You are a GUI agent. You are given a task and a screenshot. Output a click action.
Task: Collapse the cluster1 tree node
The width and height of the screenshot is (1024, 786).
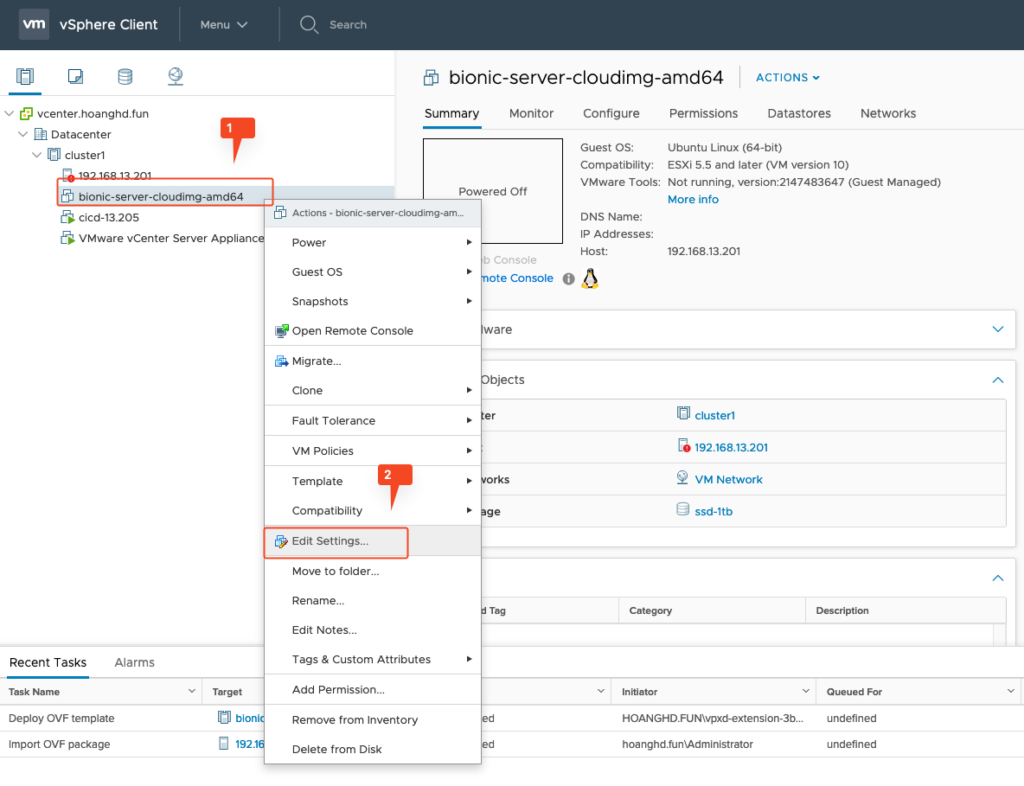(37, 155)
